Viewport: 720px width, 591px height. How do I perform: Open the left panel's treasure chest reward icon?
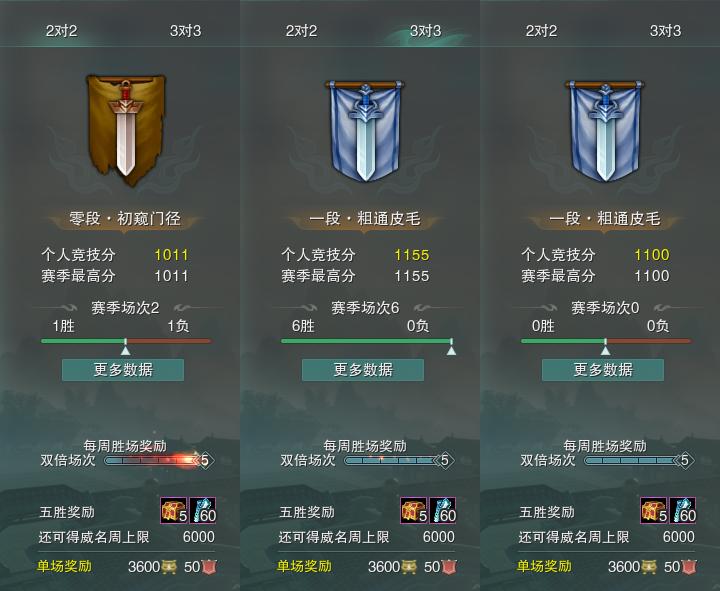coord(174,510)
